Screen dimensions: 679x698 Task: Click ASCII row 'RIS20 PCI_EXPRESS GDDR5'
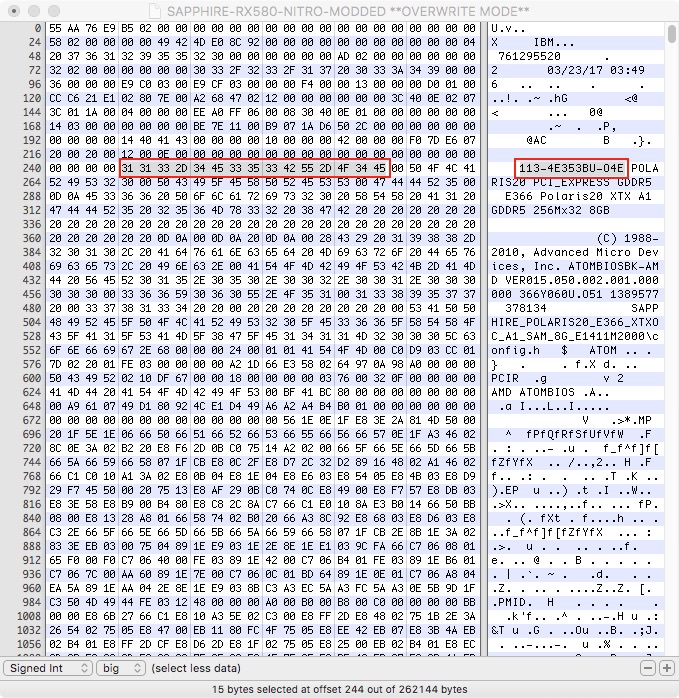(x=571, y=183)
